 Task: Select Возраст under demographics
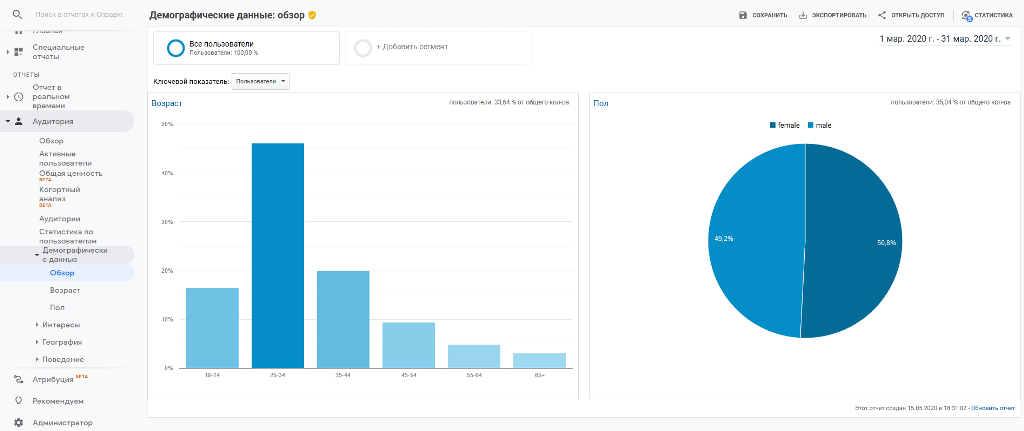(65, 290)
